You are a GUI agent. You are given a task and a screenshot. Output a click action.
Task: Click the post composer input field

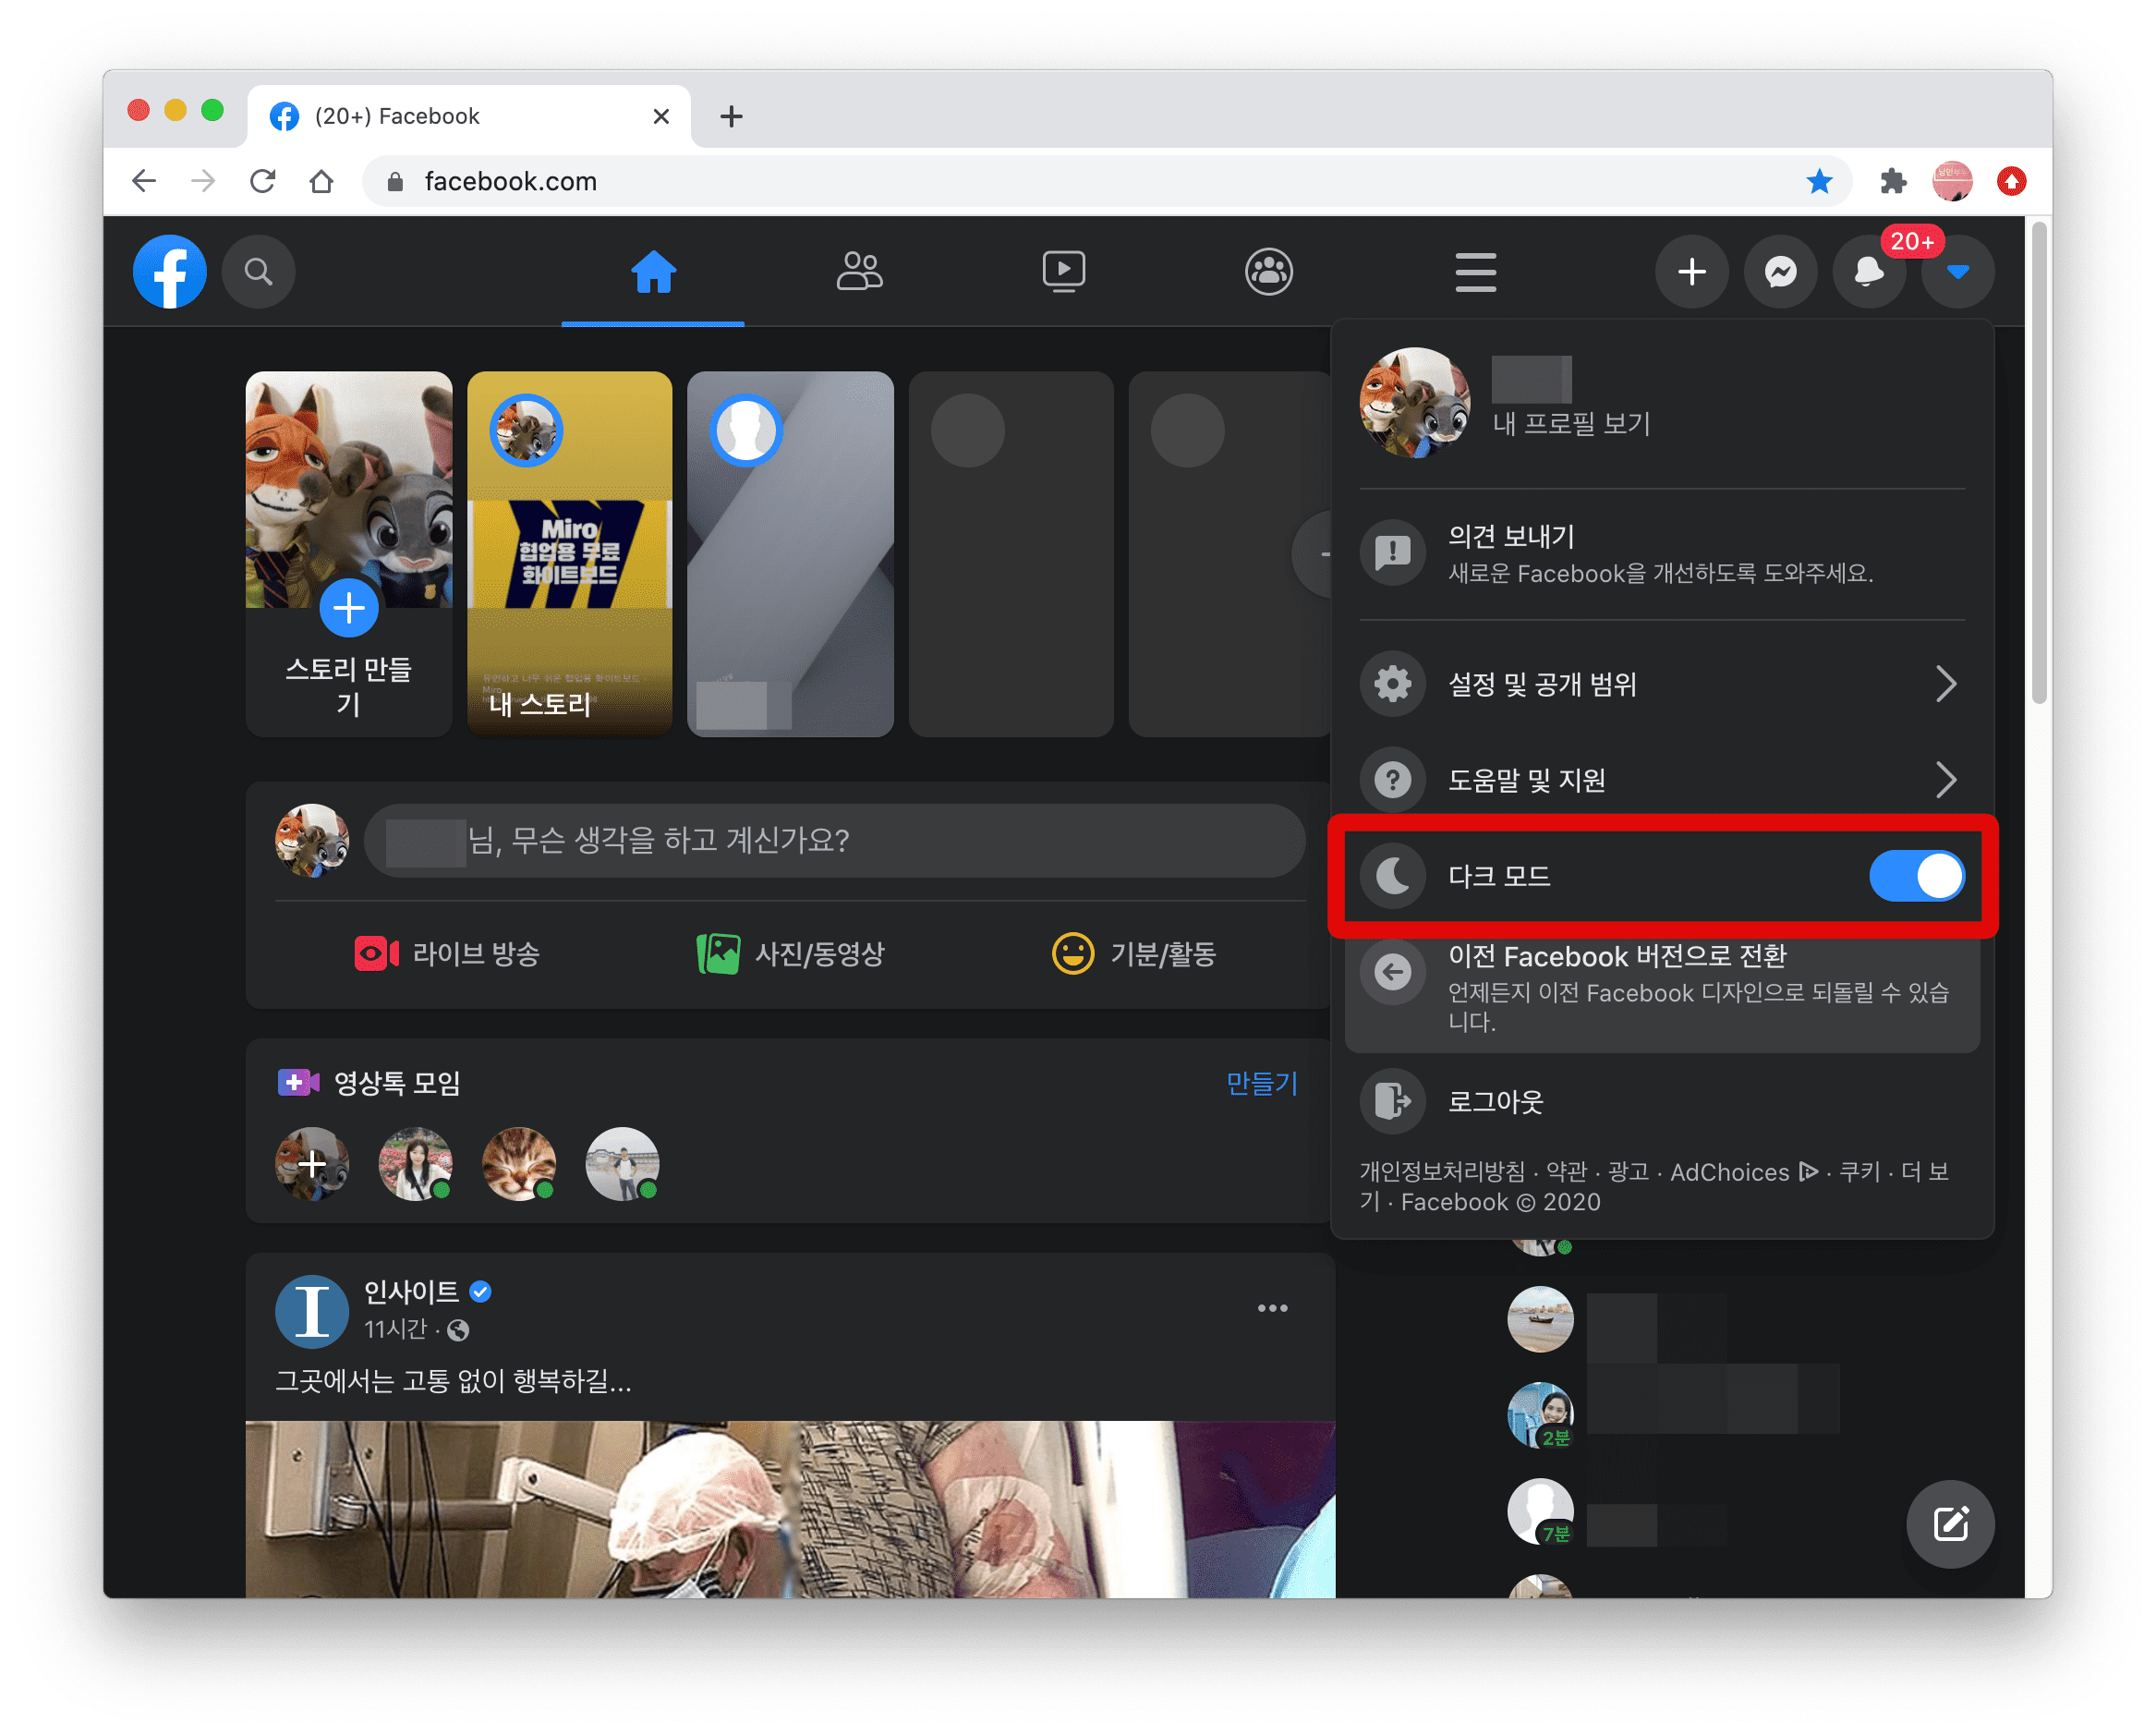point(835,841)
